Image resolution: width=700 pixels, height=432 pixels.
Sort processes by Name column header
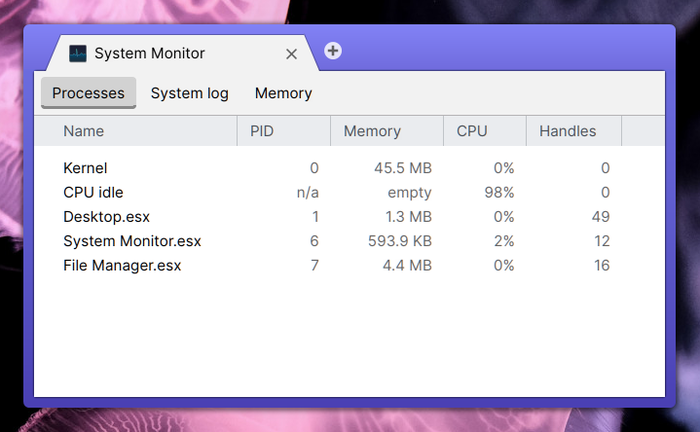pyautogui.click(x=83, y=131)
